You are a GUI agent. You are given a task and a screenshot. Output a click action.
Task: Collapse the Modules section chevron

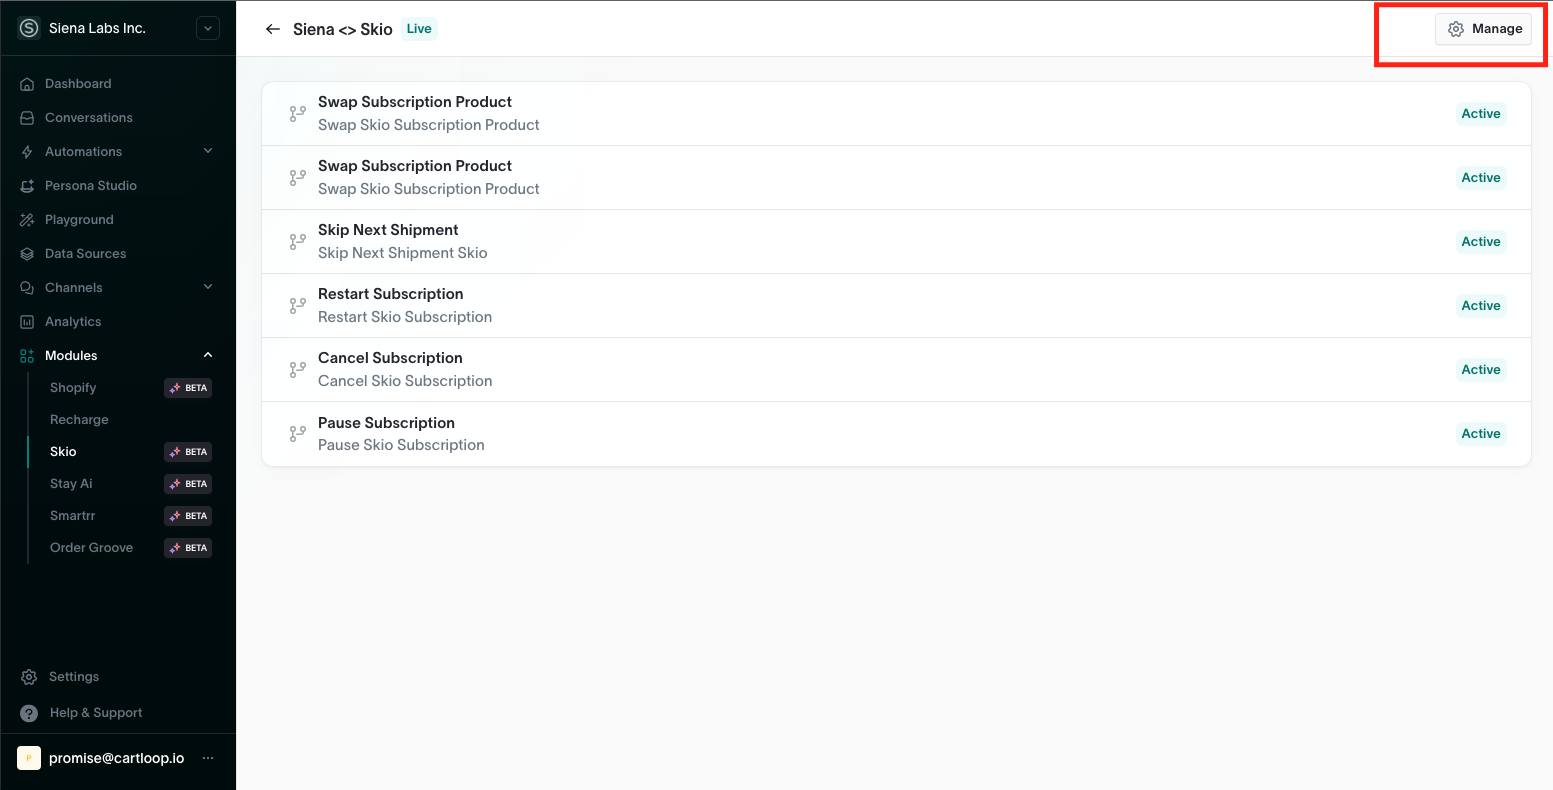pos(208,355)
